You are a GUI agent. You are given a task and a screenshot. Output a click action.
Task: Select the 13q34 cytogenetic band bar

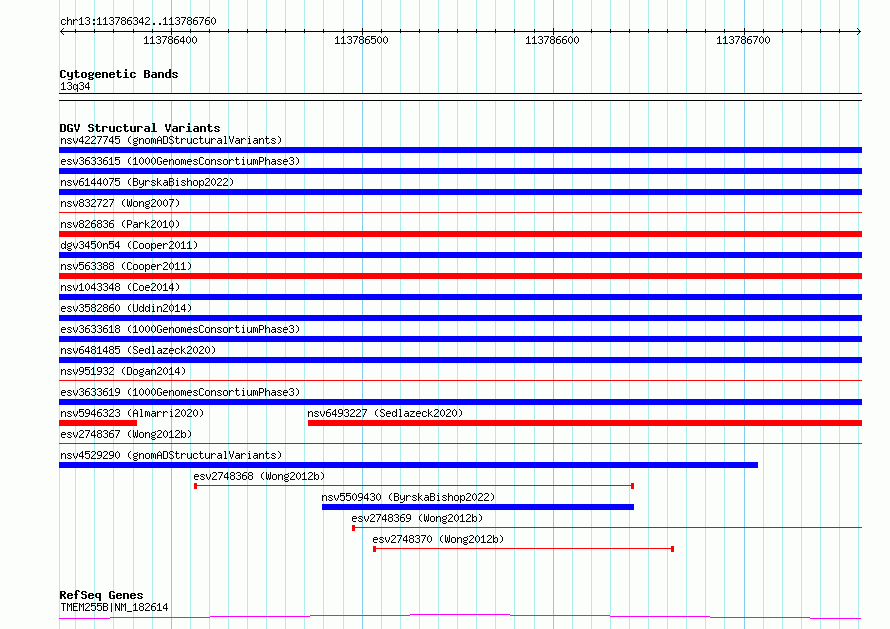[x=460, y=97]
